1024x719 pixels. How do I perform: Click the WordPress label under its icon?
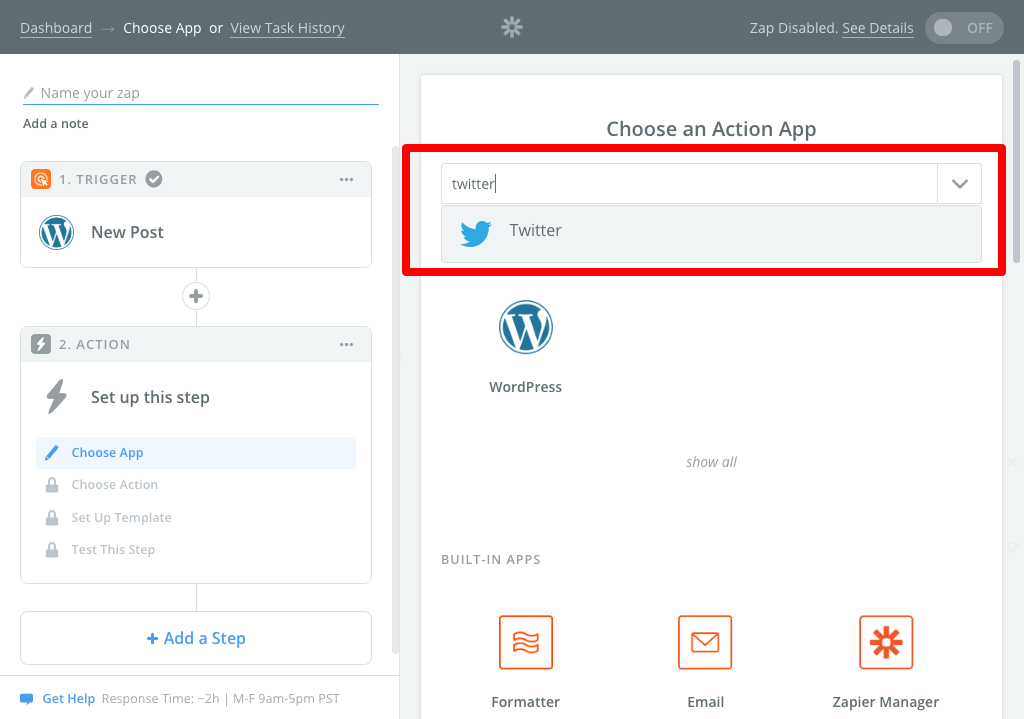tap(526, 387)
